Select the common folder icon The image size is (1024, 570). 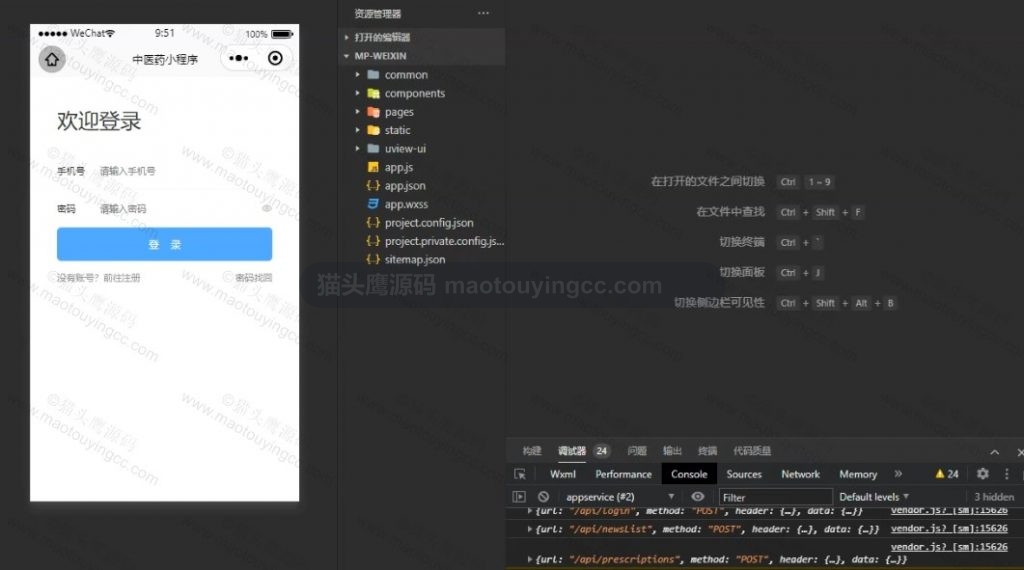point(374,74)
